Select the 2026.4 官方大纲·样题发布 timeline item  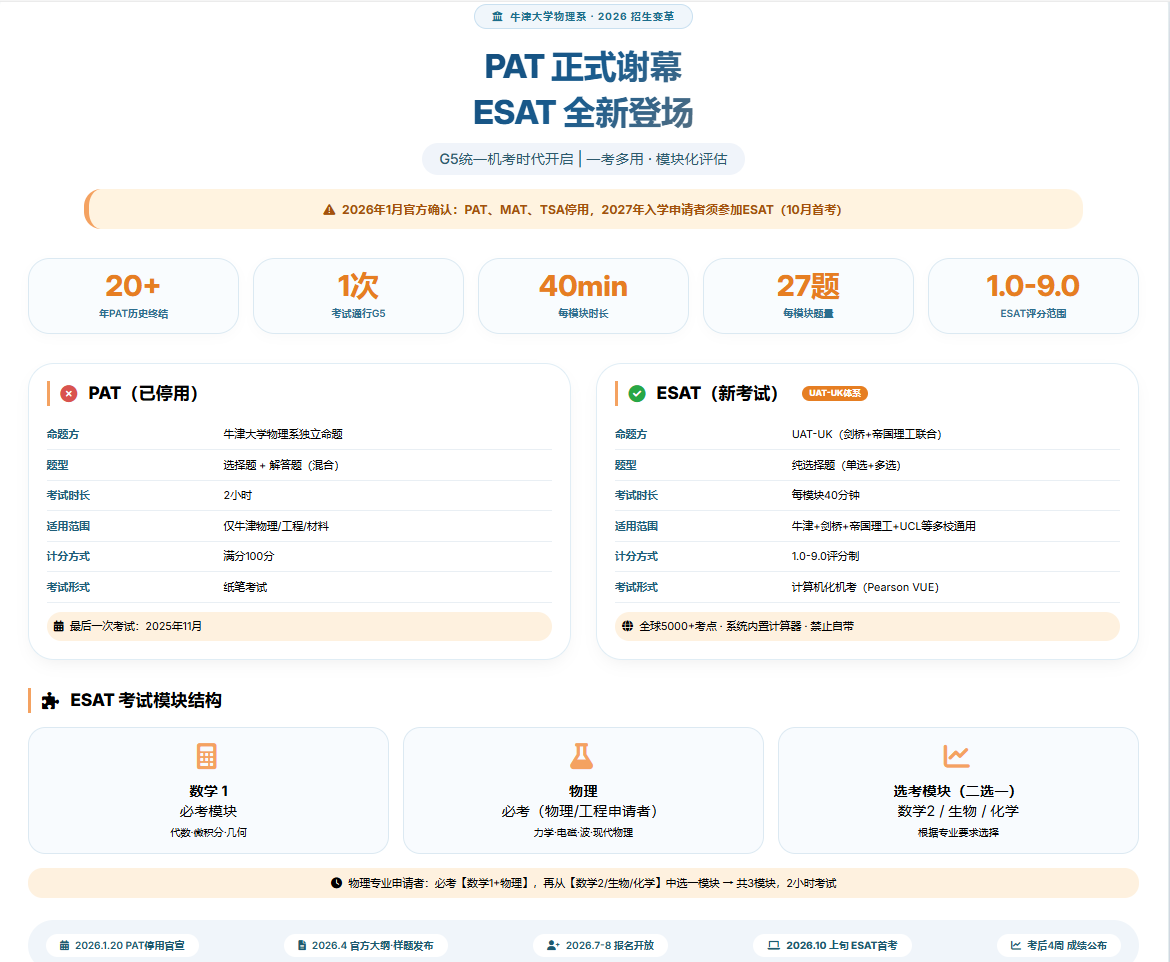365,945
